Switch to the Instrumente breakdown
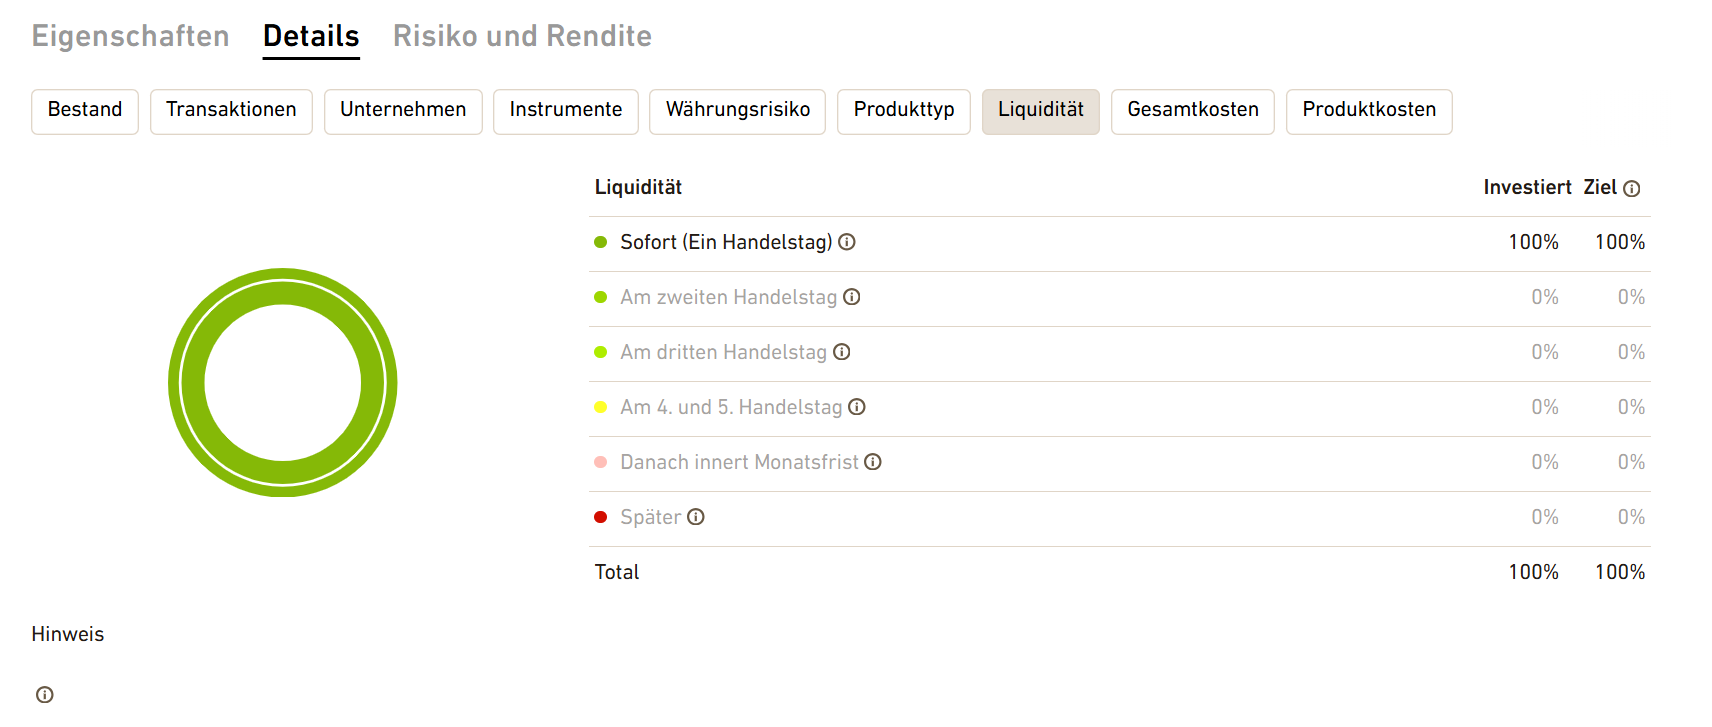 (566, 111)
